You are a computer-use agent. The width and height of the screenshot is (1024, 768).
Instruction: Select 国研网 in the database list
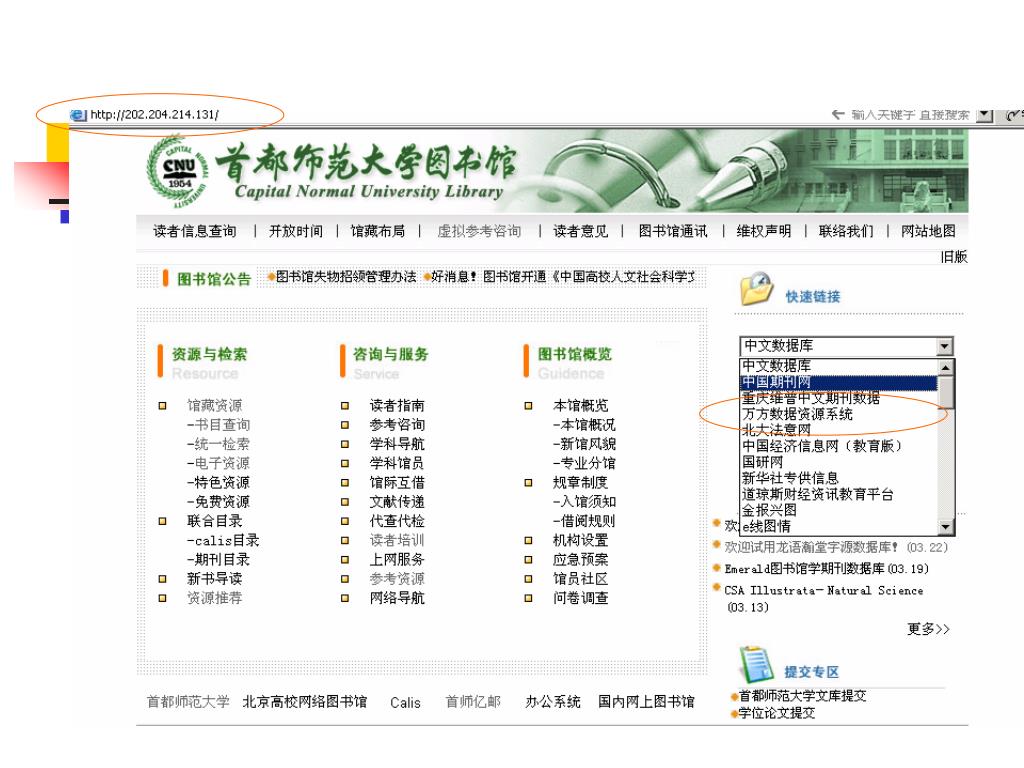[x=762, y=462]
